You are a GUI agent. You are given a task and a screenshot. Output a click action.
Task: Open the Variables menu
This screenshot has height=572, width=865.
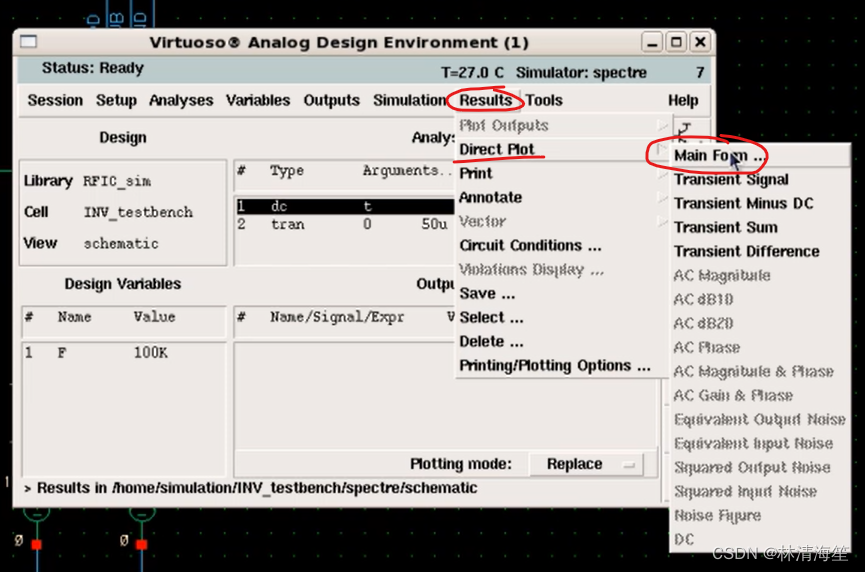pos(258,100)
